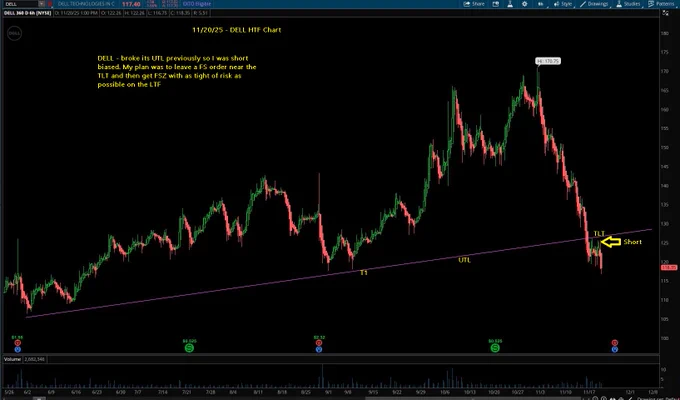Click the 2,682,346 volume value

click(34, 359)
